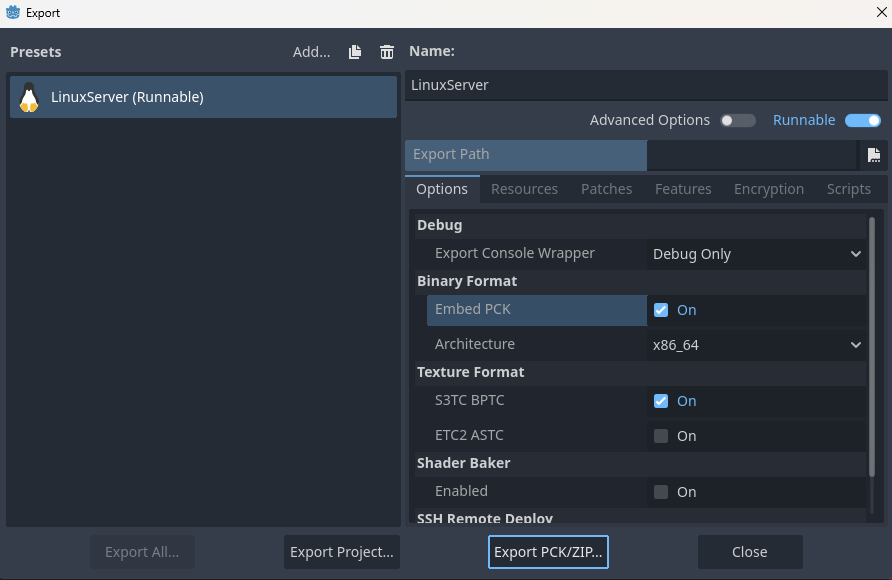Click the Export Project button

(x=342, y=552)
